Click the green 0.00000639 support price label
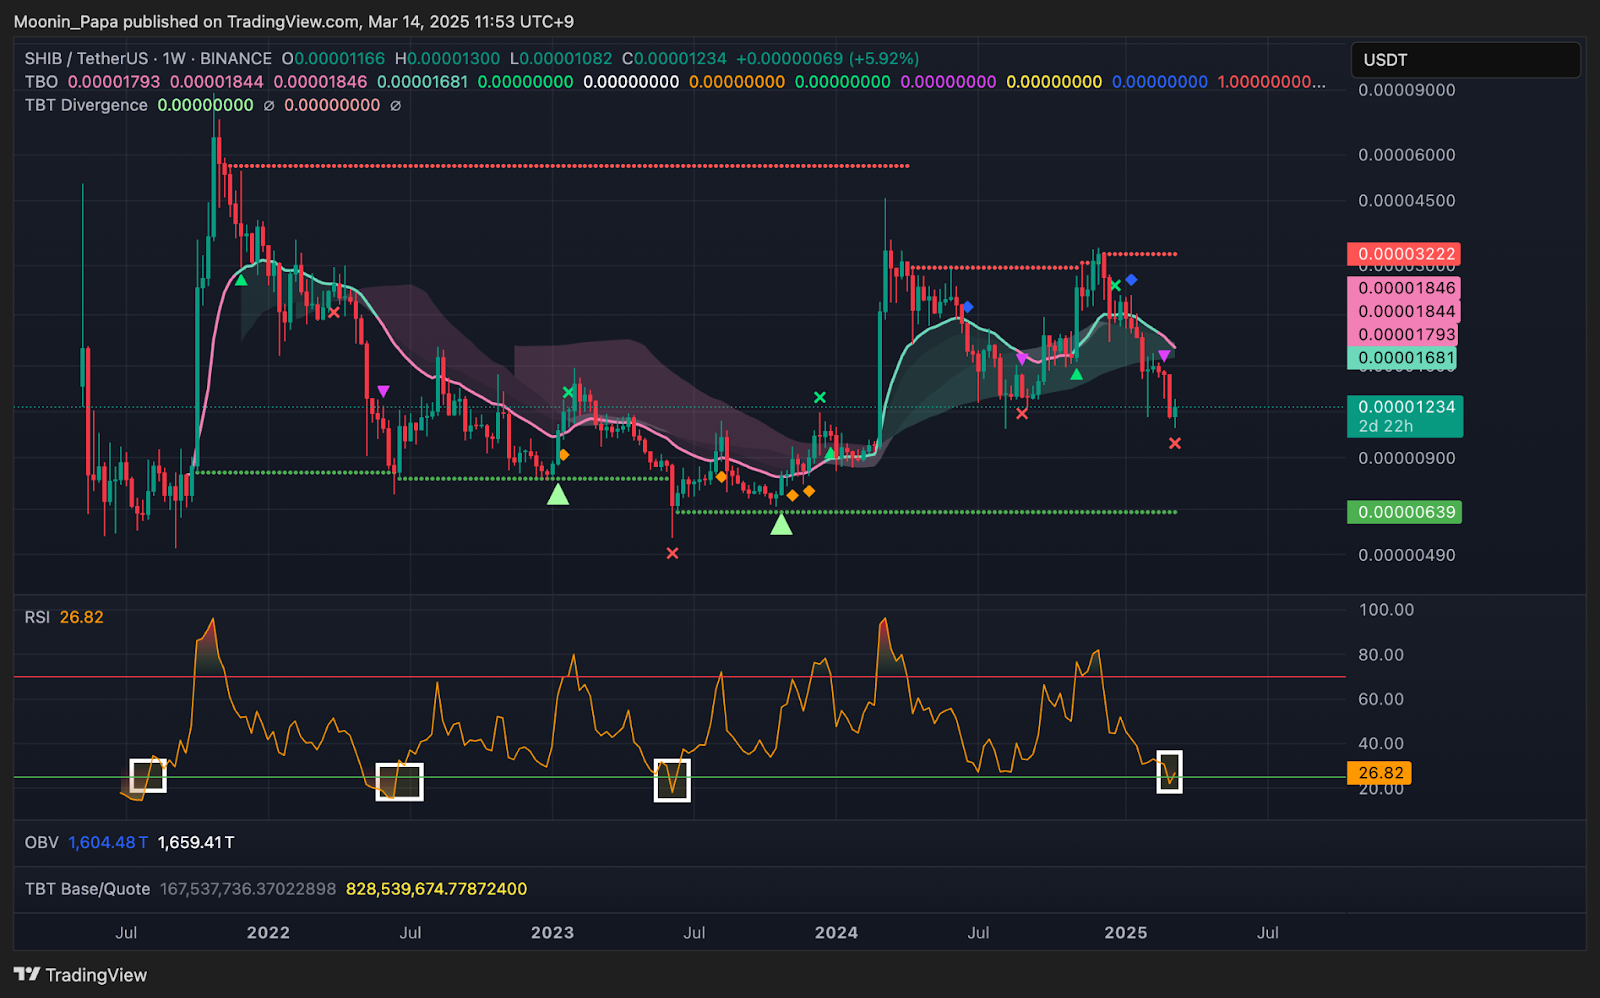Screen dimensions: 1600x998 (1406, 512)
